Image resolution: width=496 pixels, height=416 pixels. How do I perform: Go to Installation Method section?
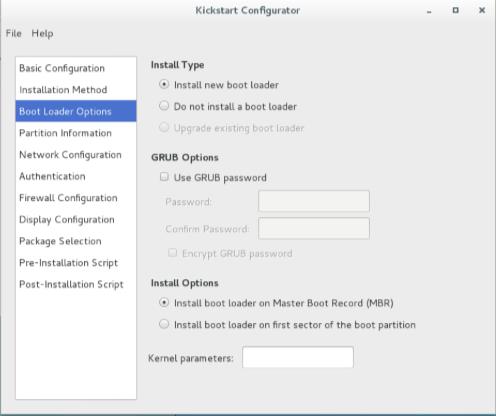[x=76, y=90]
